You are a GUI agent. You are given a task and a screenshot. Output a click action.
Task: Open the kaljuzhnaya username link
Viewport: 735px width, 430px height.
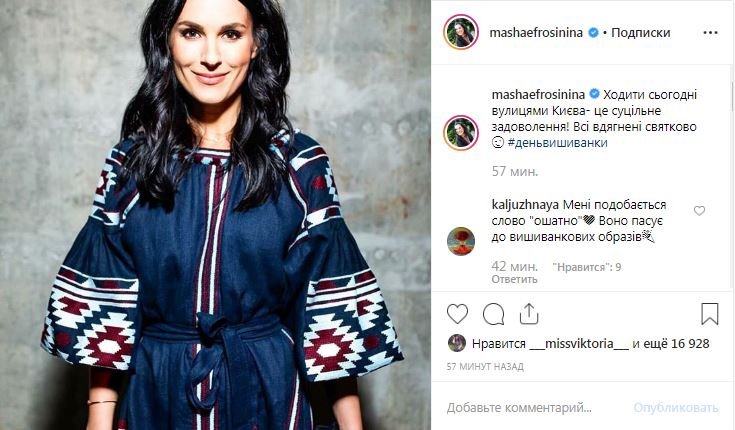525,205
